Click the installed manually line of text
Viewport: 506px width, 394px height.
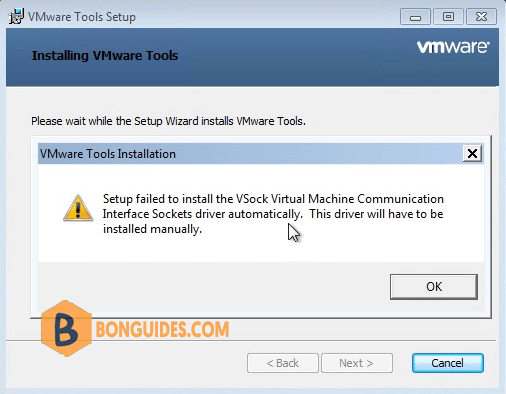click(x=152, y=229)
